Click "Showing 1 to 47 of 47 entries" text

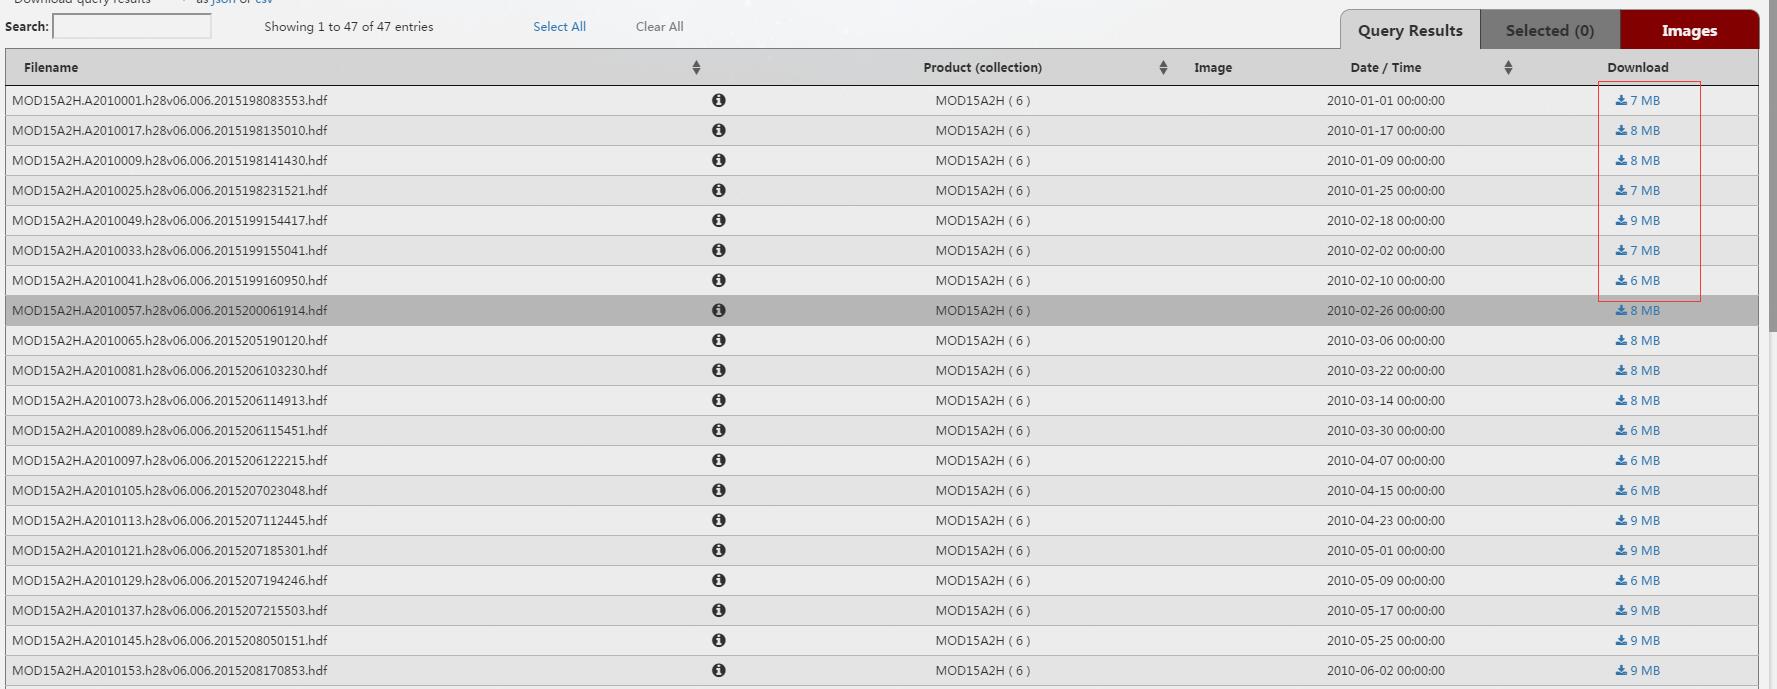[x=349, y=26]
